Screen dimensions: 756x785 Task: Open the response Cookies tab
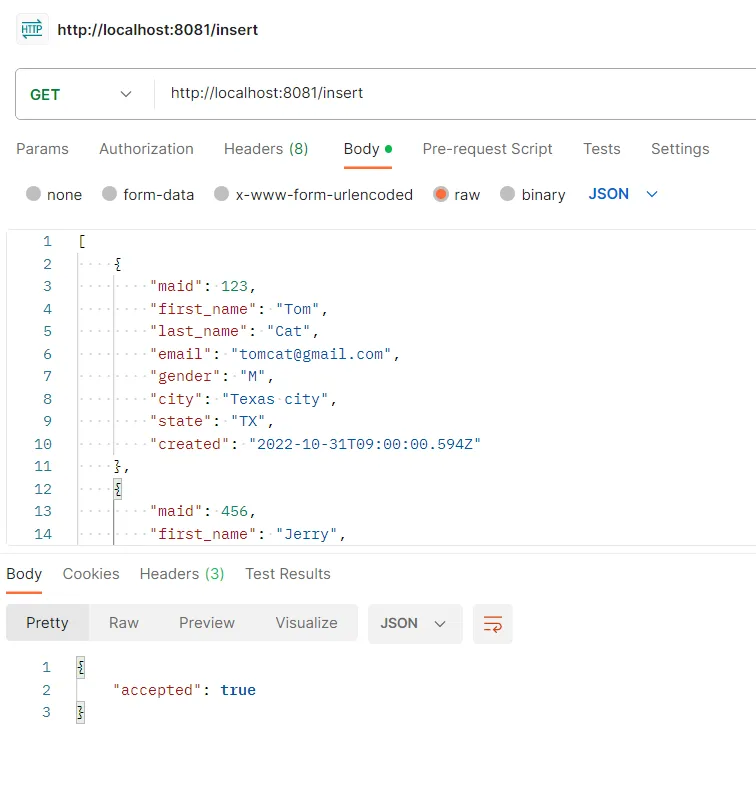[x=91, y=574]
